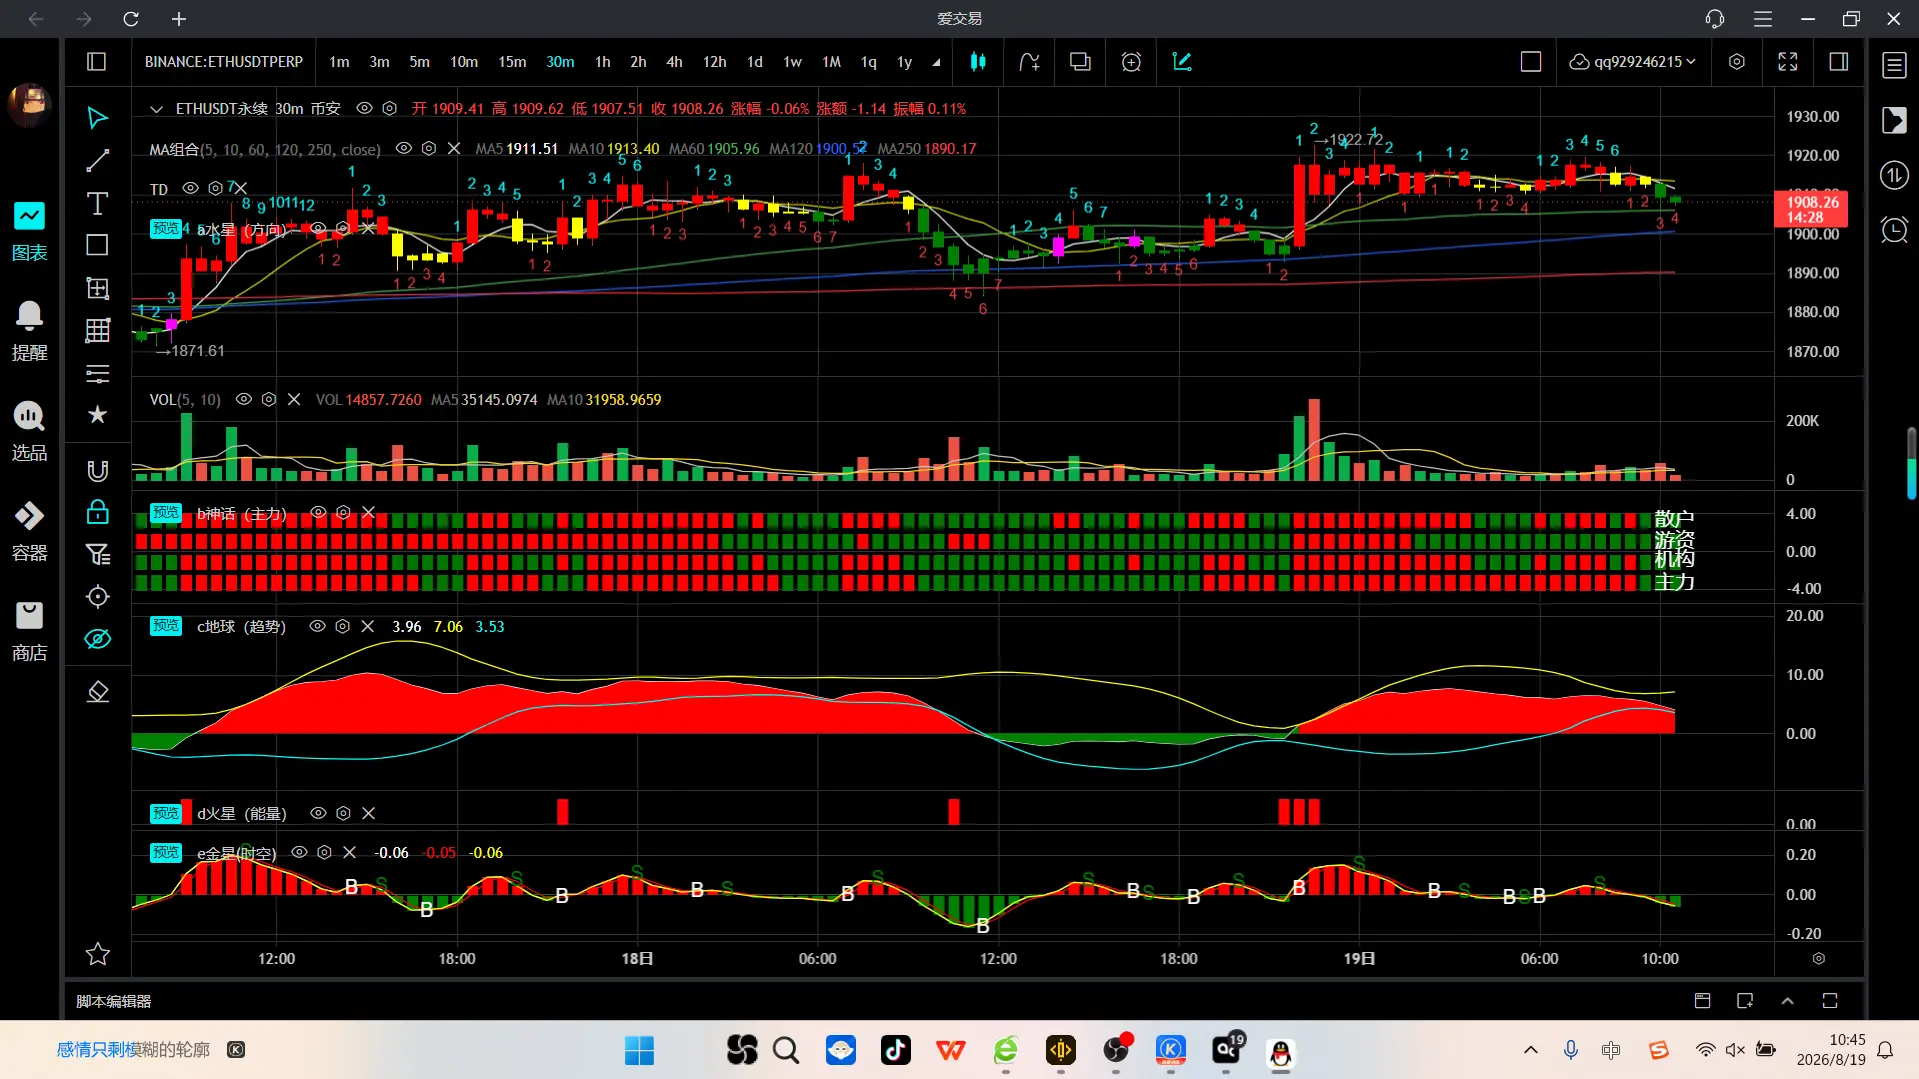
Task: Select the eraser tool
Action: pyautogui.click(x=97, y=692)
